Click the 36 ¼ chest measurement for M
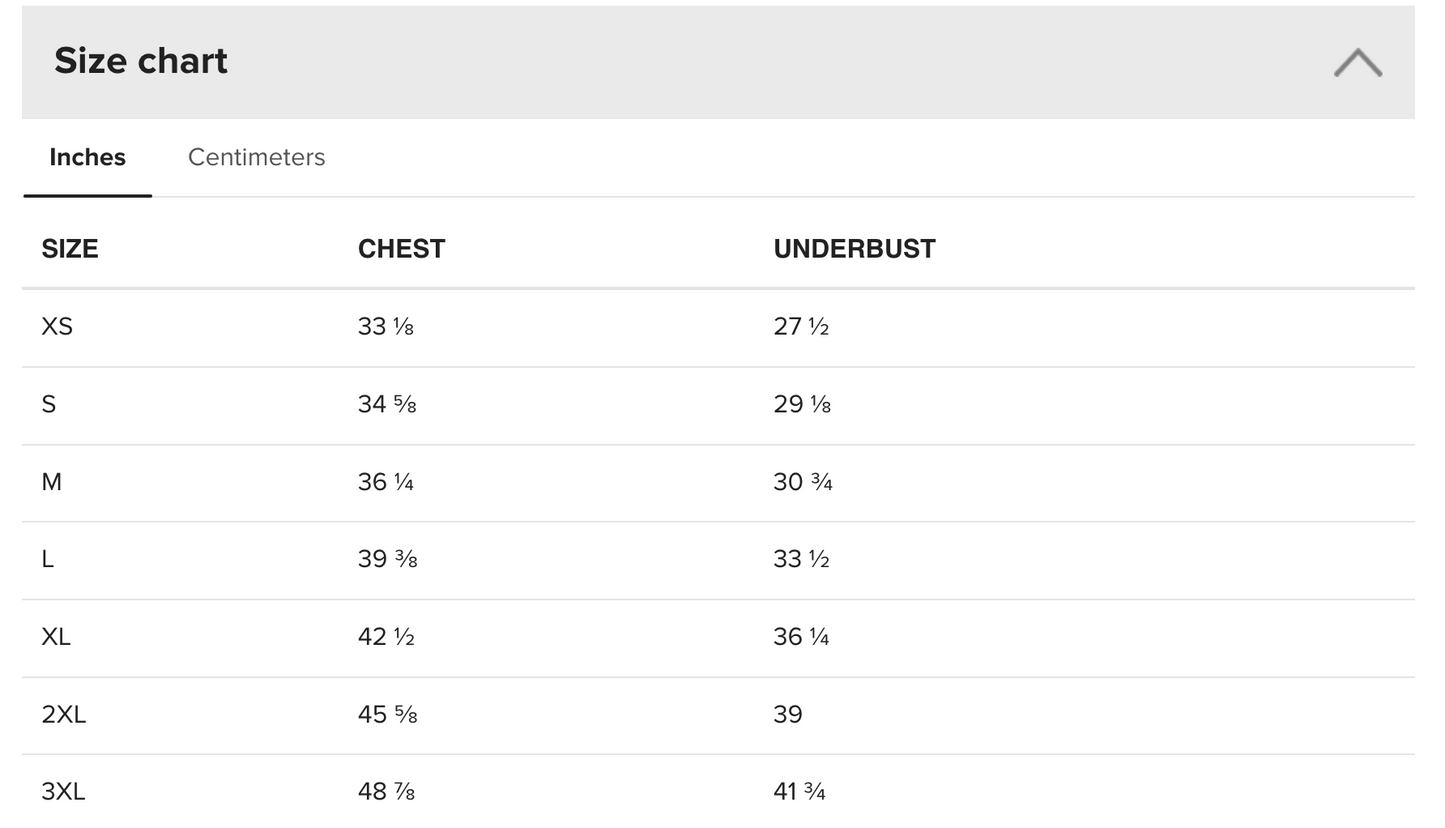 click(x=386, y=482)
